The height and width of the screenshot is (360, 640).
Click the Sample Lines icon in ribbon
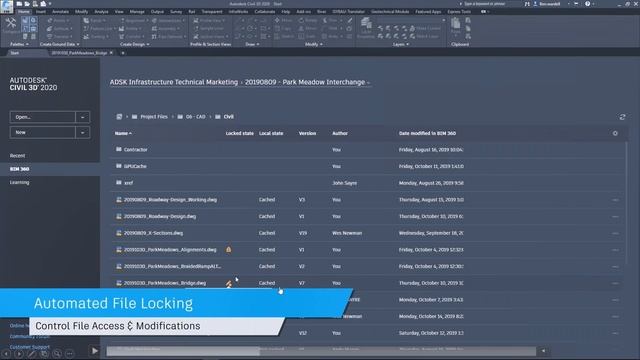point(196,29)
